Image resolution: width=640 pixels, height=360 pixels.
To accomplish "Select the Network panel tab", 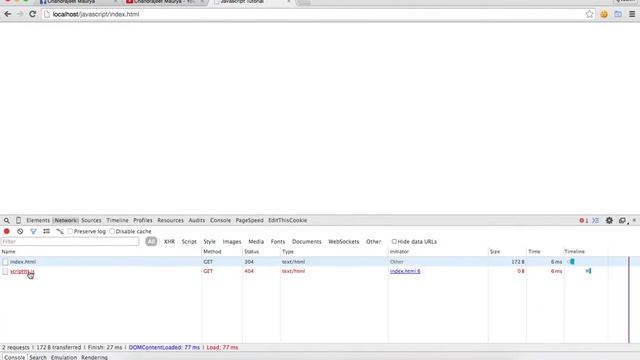I will coord(65,220).
